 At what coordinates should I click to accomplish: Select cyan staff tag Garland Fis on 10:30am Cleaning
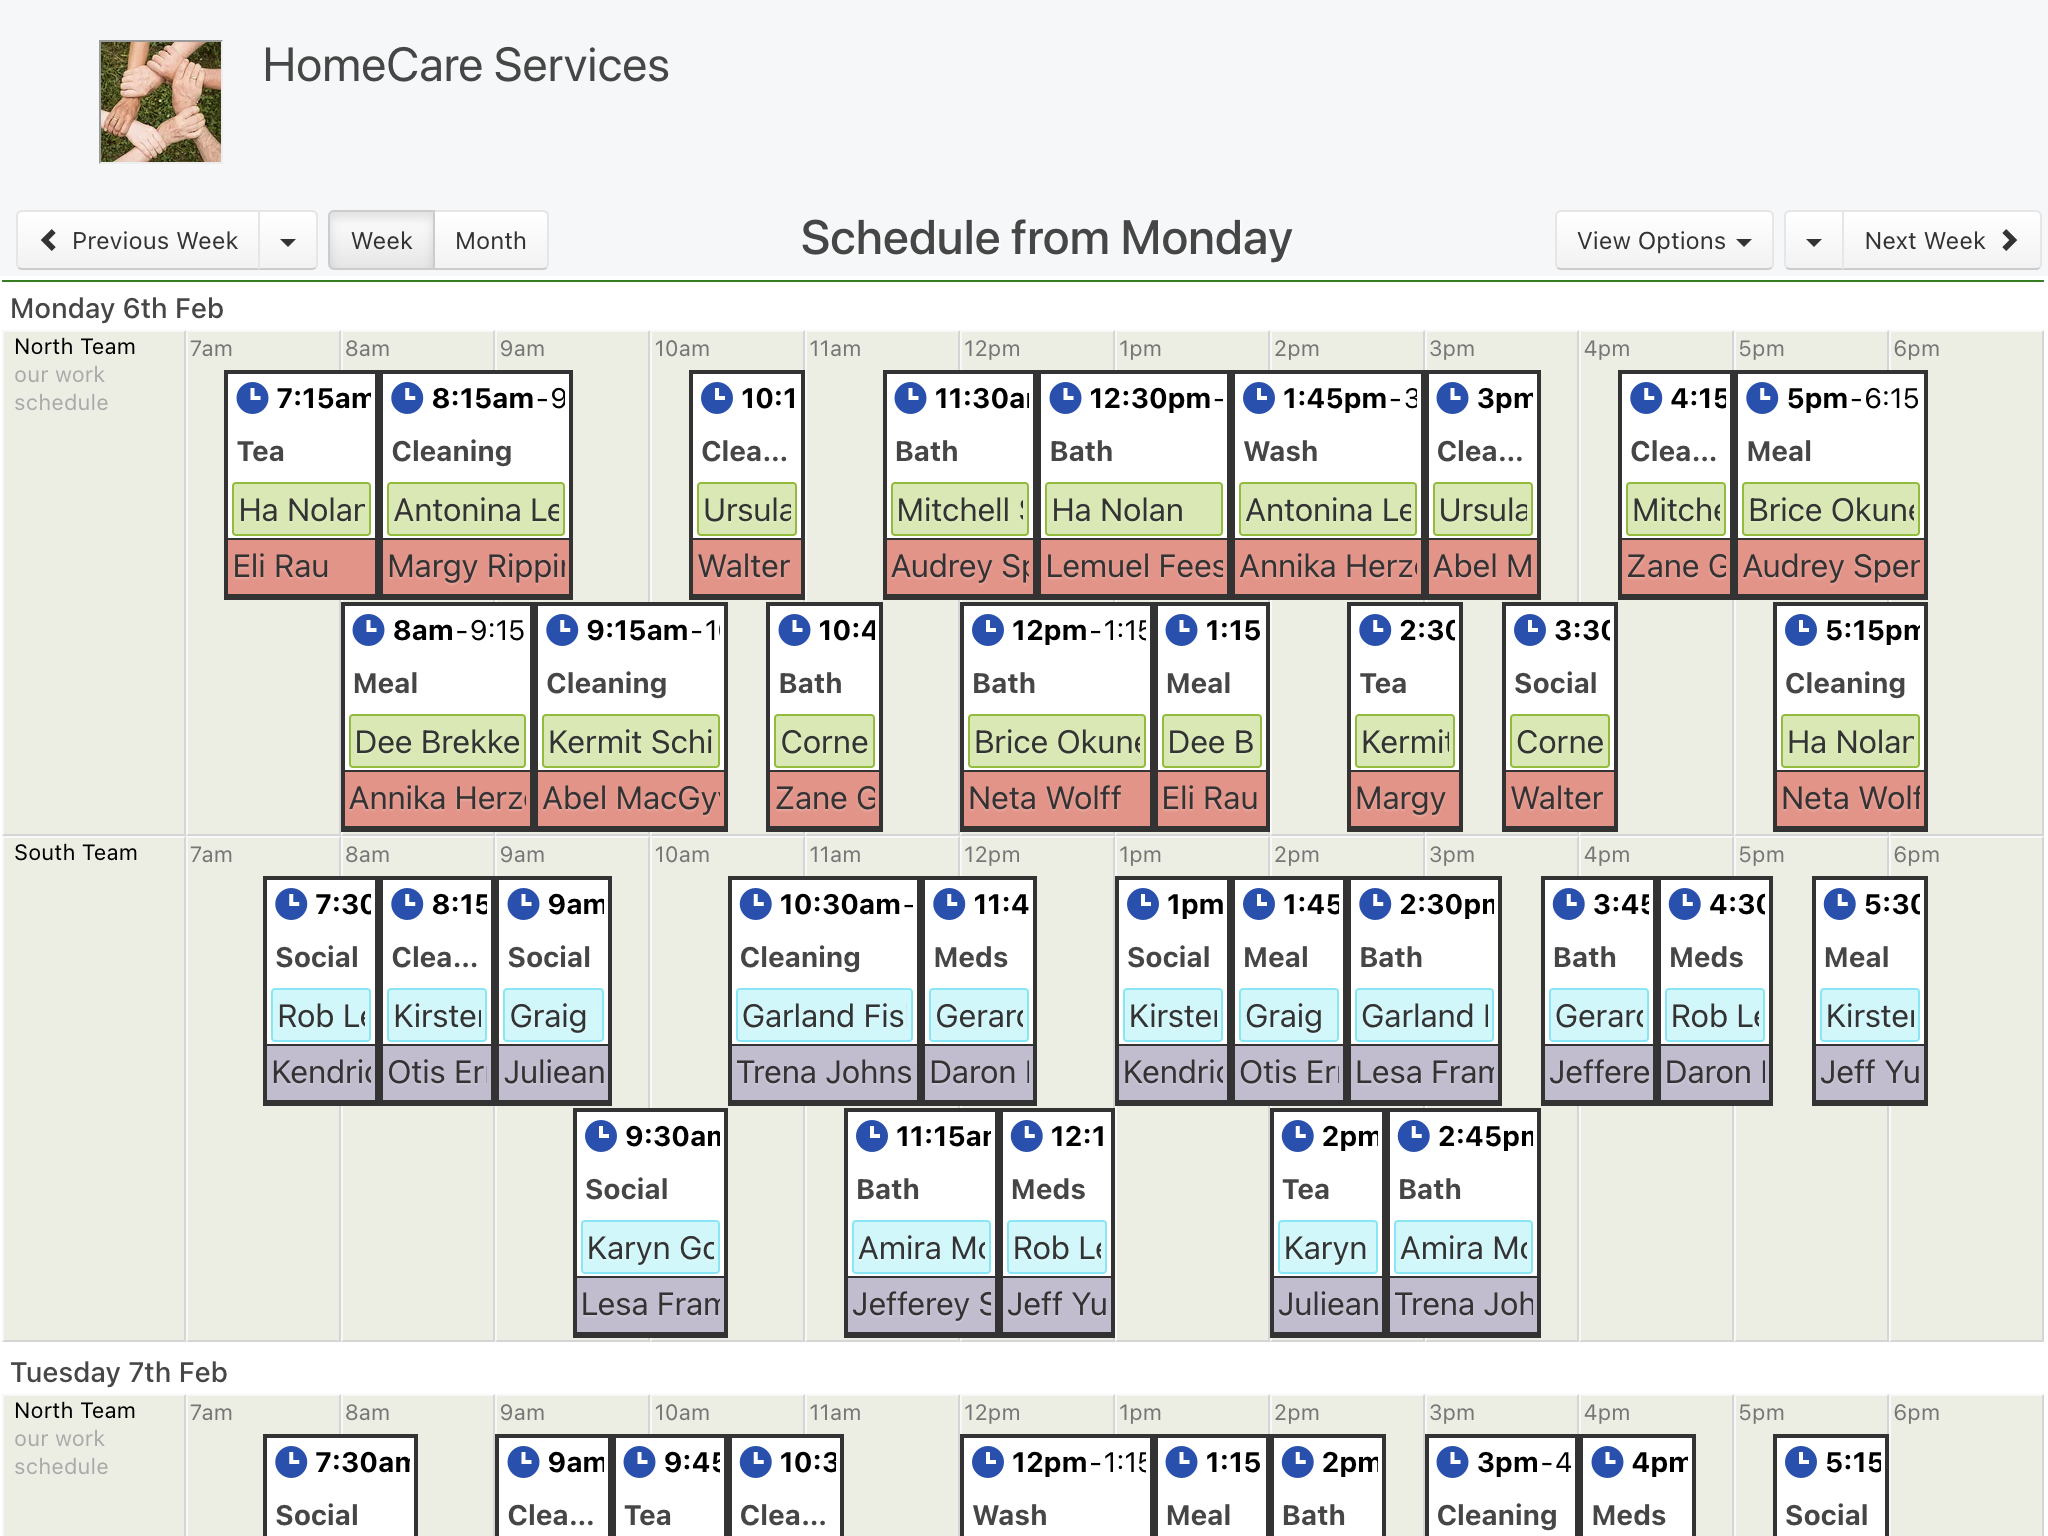pyautogui.click(x=824, y=1015)
